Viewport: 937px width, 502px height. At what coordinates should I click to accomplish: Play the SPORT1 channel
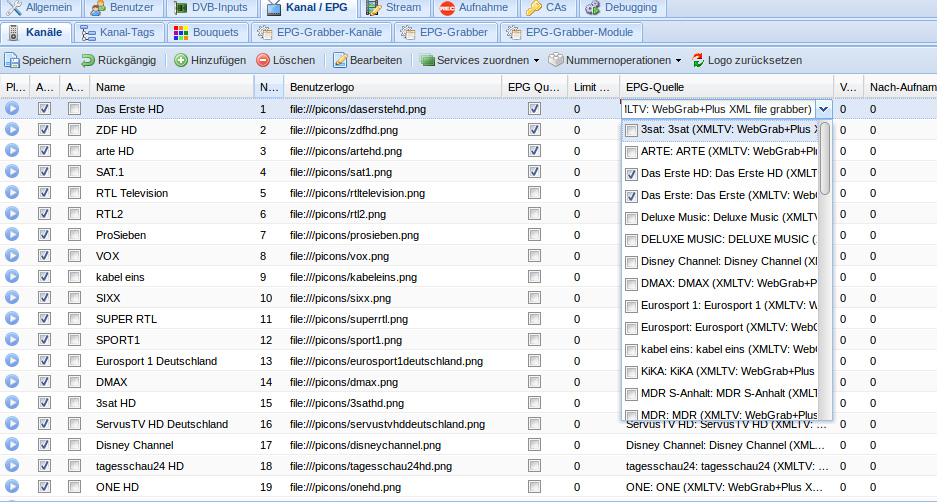pos(12,339)
